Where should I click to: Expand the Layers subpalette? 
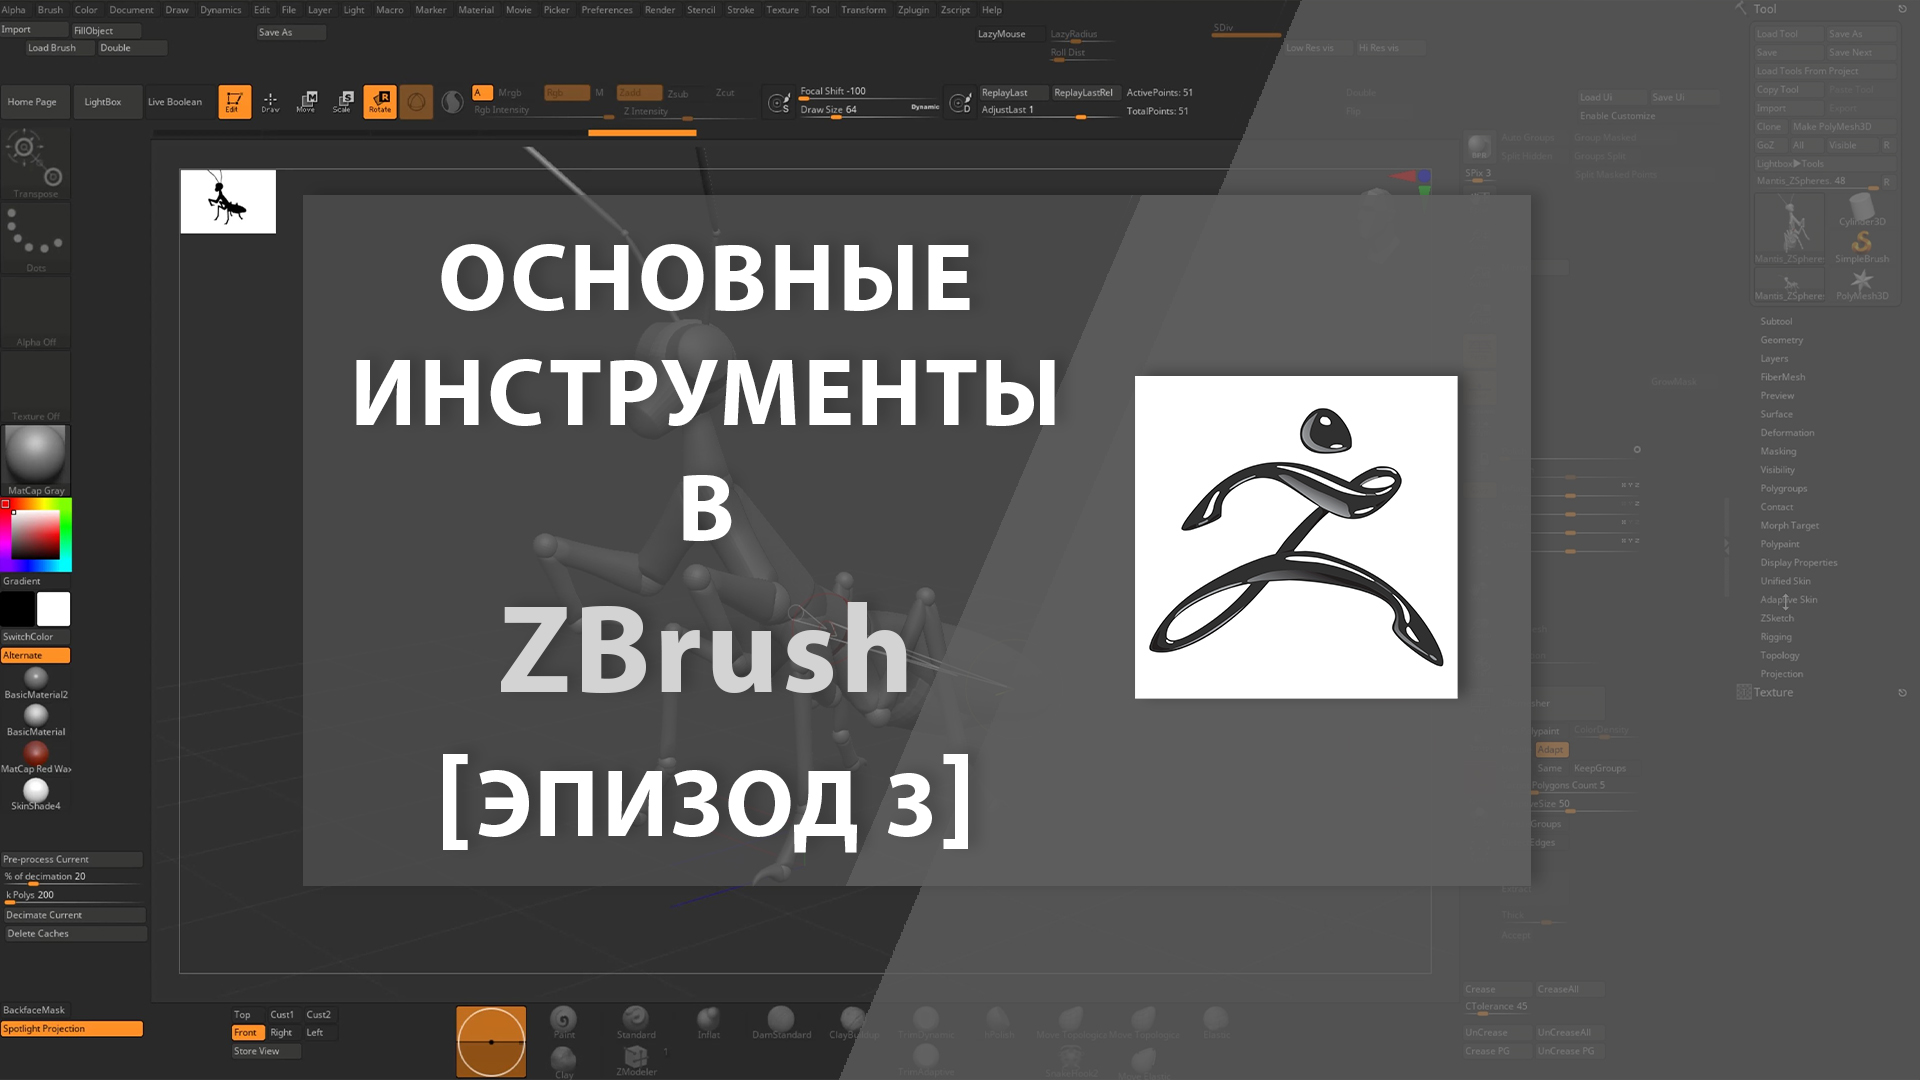1771,359
